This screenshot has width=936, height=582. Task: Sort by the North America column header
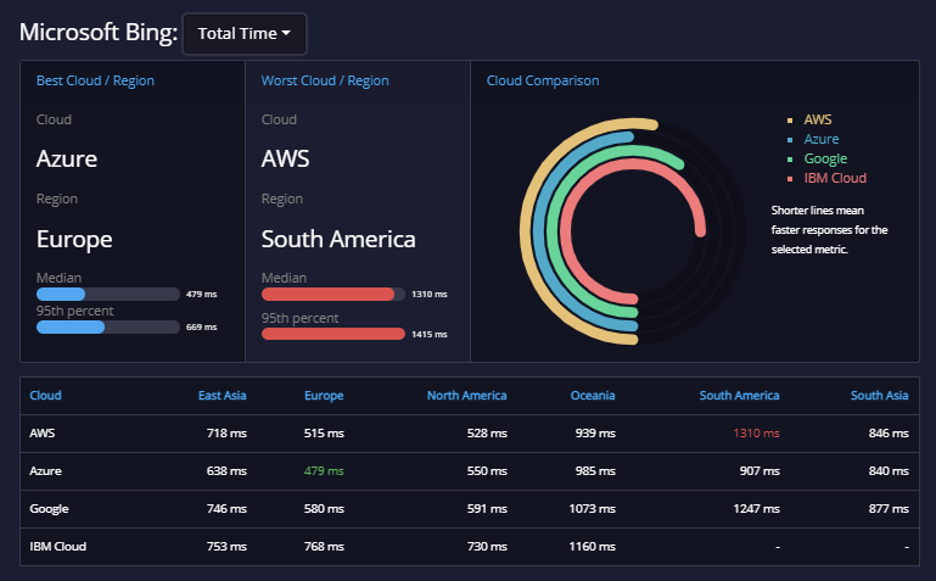[x=467, y=395]
